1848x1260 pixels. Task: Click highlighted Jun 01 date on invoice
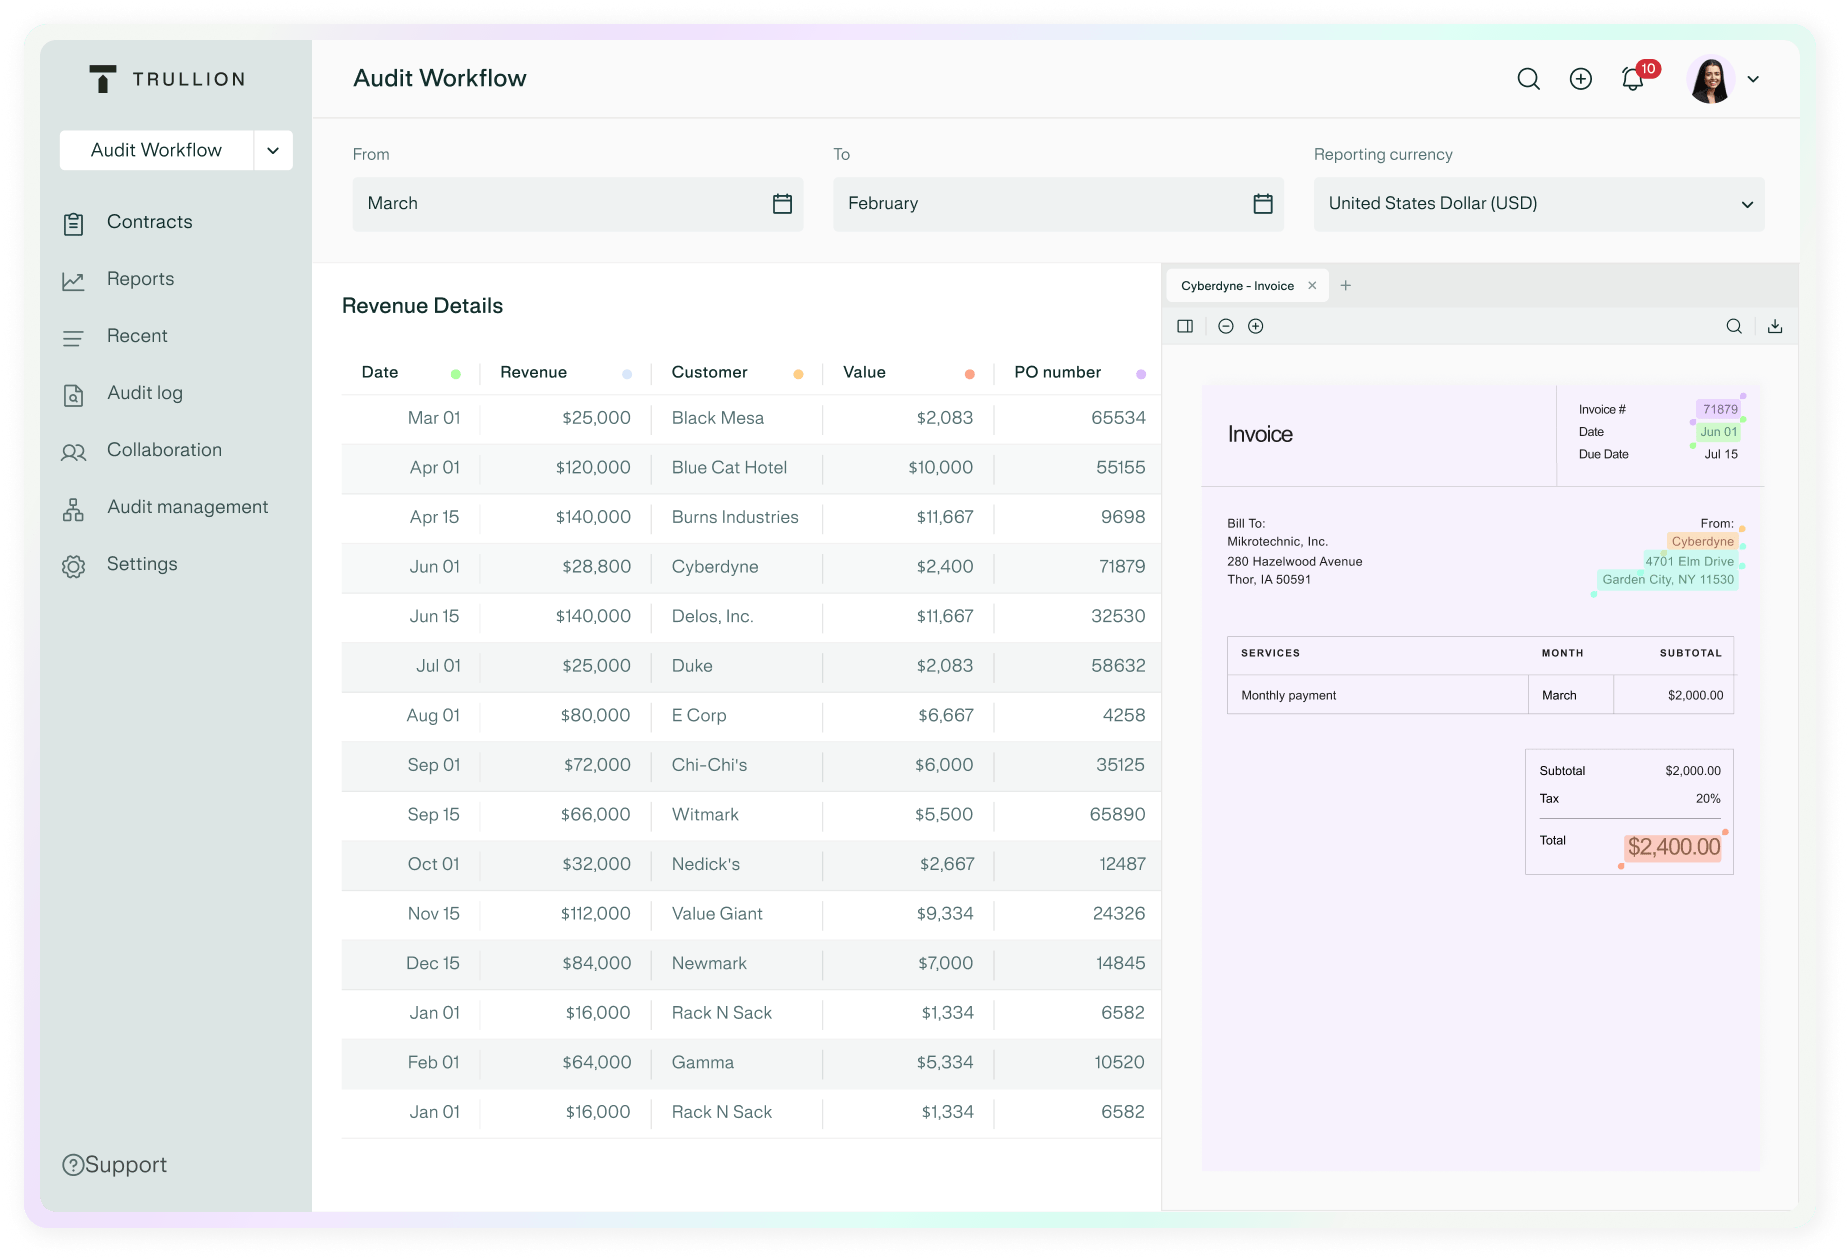tap(1719, 432)
